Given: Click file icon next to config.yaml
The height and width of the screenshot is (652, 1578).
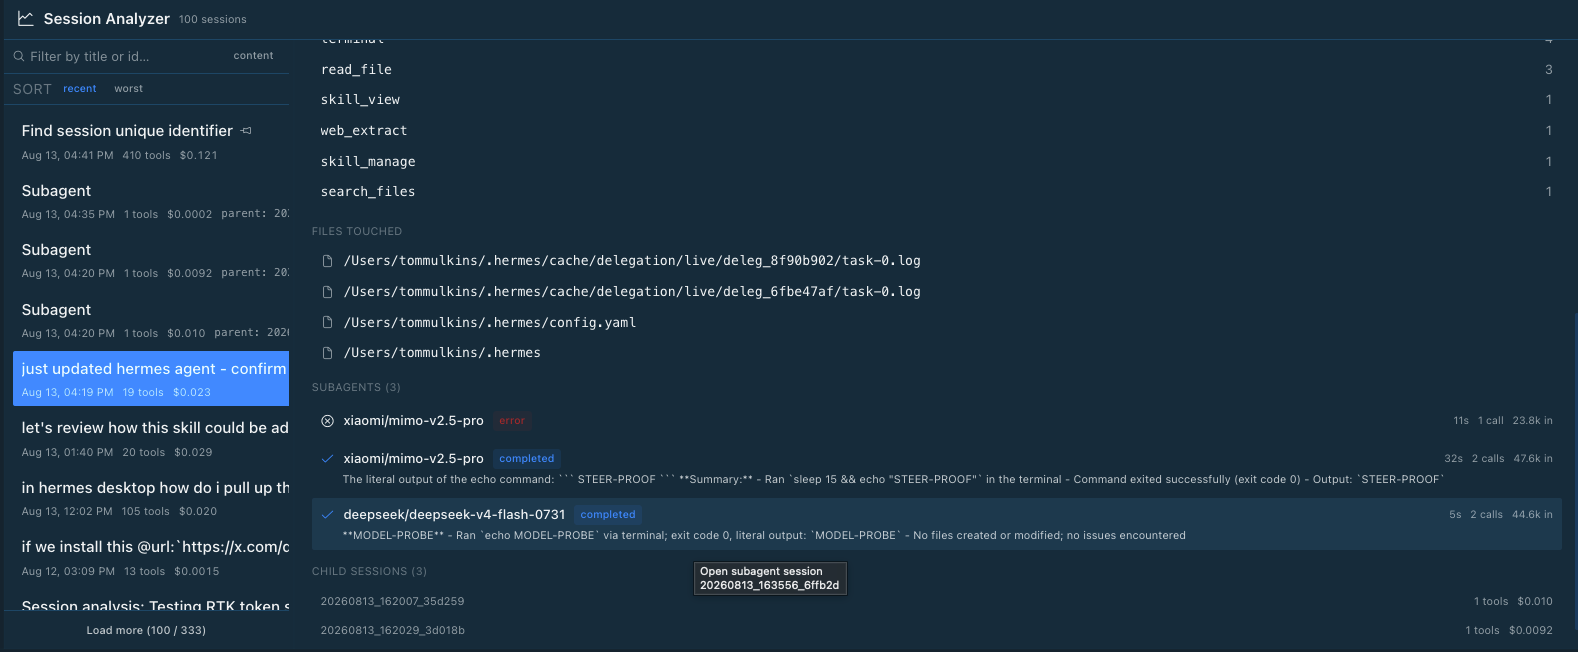Looking at the screenshot, I should (x=327, y=323).
